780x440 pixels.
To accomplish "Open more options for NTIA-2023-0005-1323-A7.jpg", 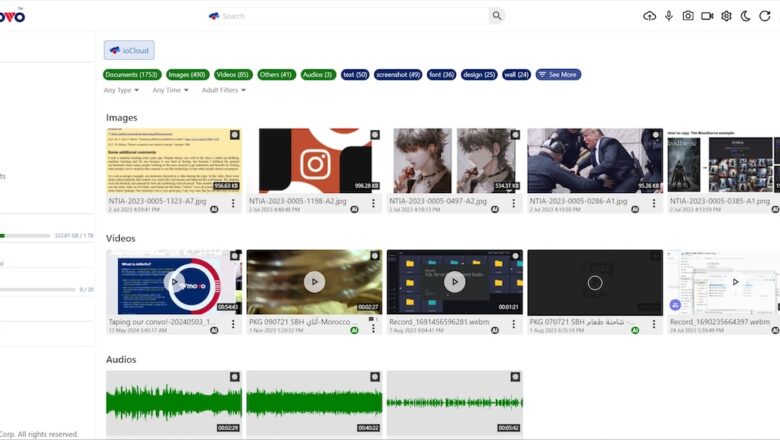I will pyautogui.click(x=233, y=203).
